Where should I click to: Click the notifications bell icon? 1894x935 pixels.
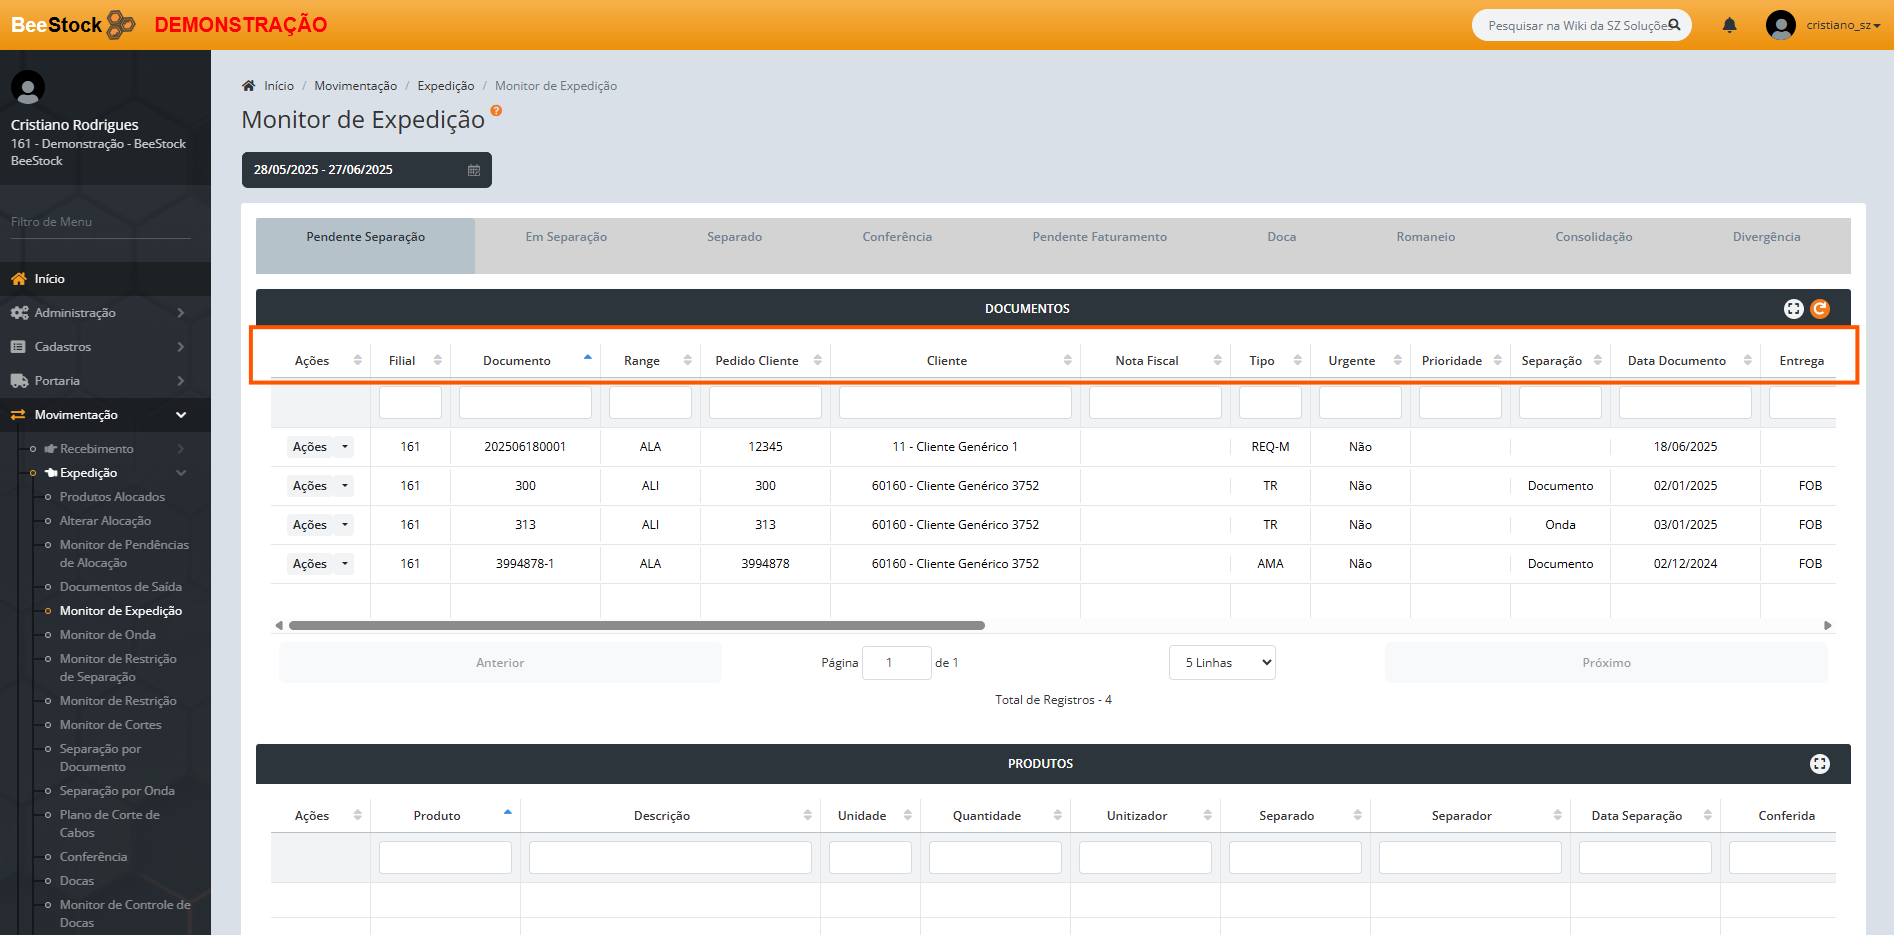[x=1729, y=25]
